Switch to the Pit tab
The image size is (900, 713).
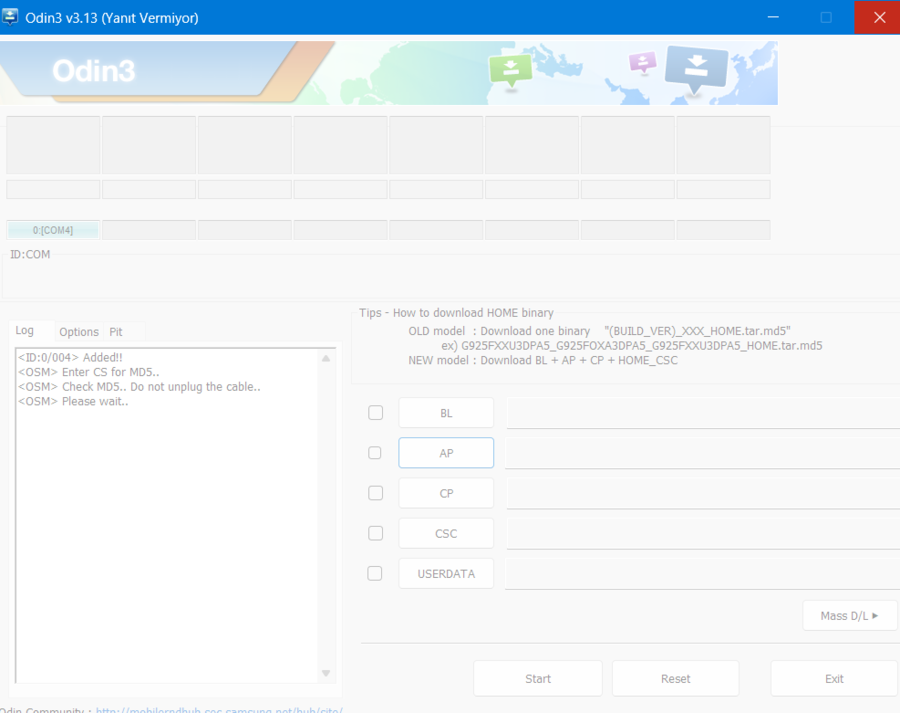[116, 332]
